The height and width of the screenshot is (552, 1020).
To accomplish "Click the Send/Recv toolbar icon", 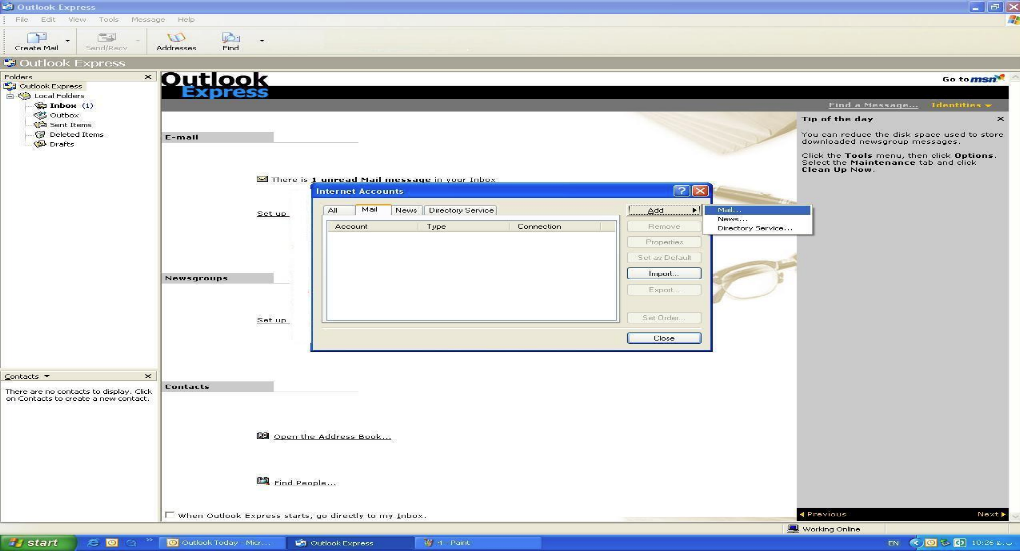I will point(107,38).
